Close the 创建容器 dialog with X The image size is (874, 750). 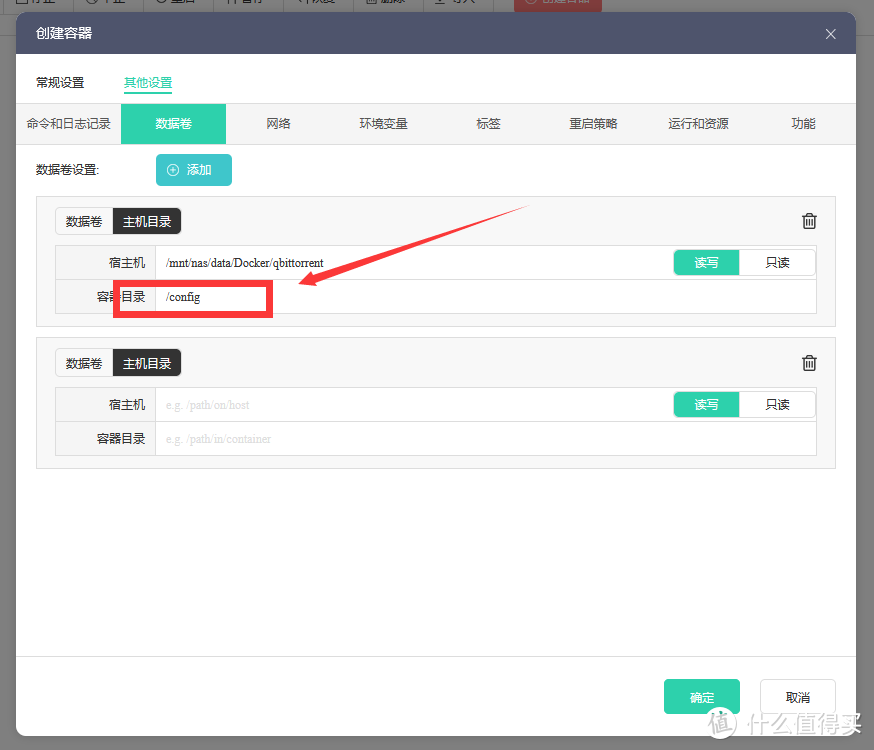830,34
